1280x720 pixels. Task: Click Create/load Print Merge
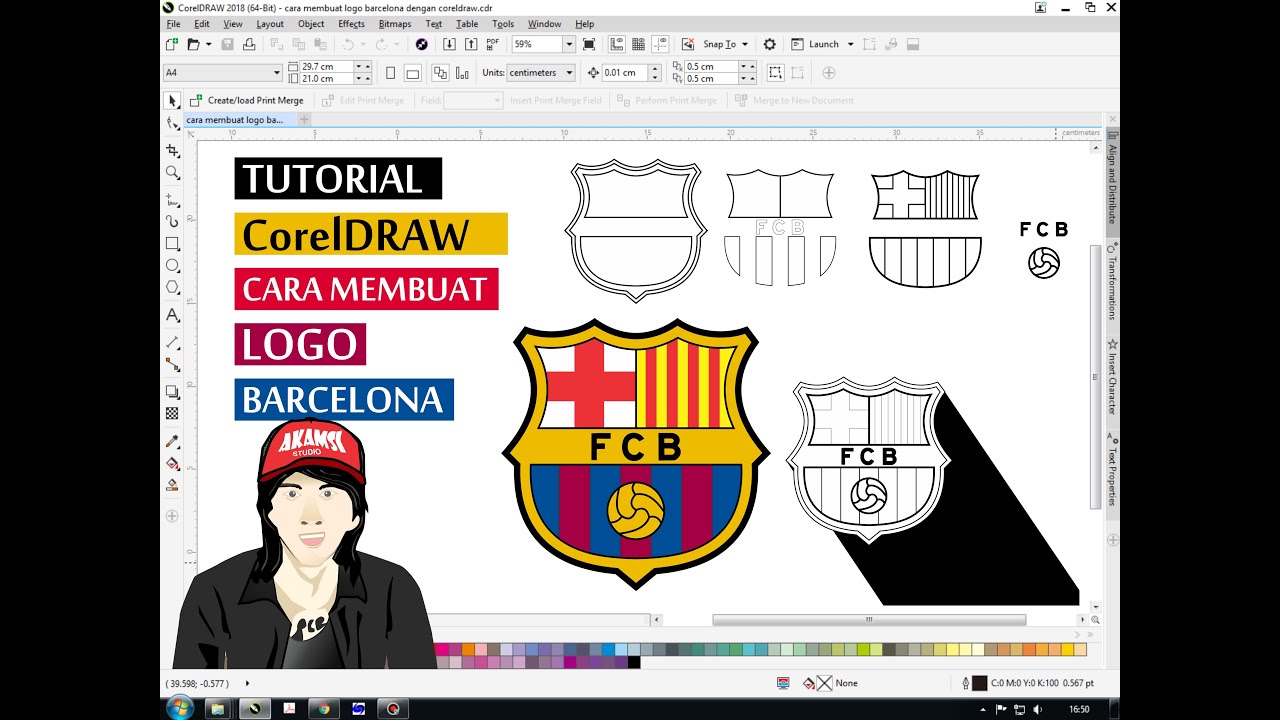tap(247, 101)
